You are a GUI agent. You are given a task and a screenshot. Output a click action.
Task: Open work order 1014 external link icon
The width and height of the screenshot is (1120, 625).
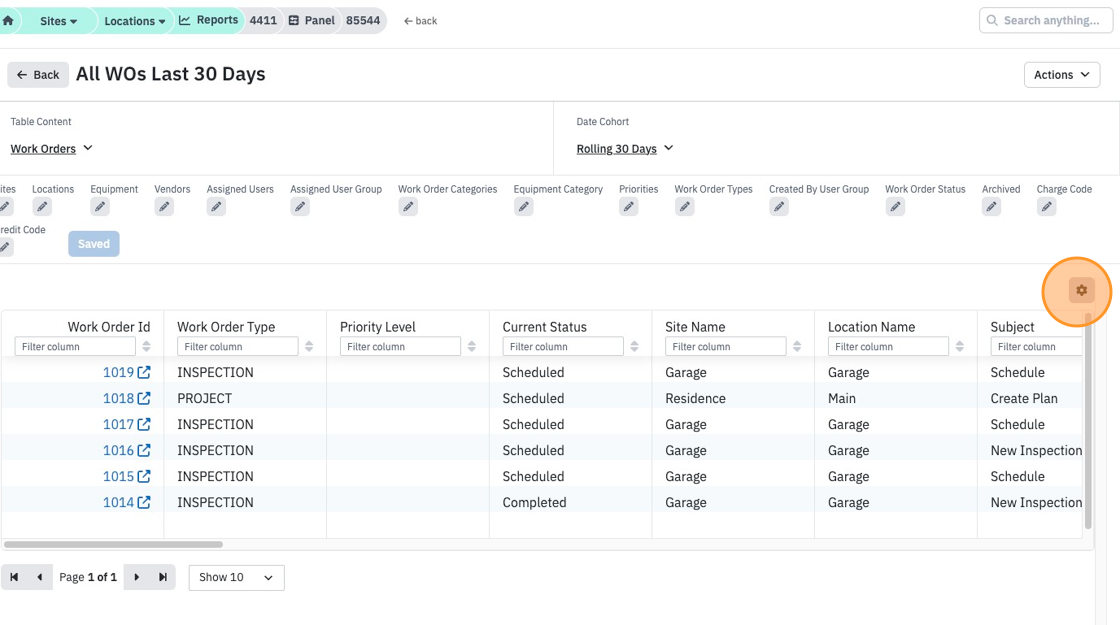144,503
